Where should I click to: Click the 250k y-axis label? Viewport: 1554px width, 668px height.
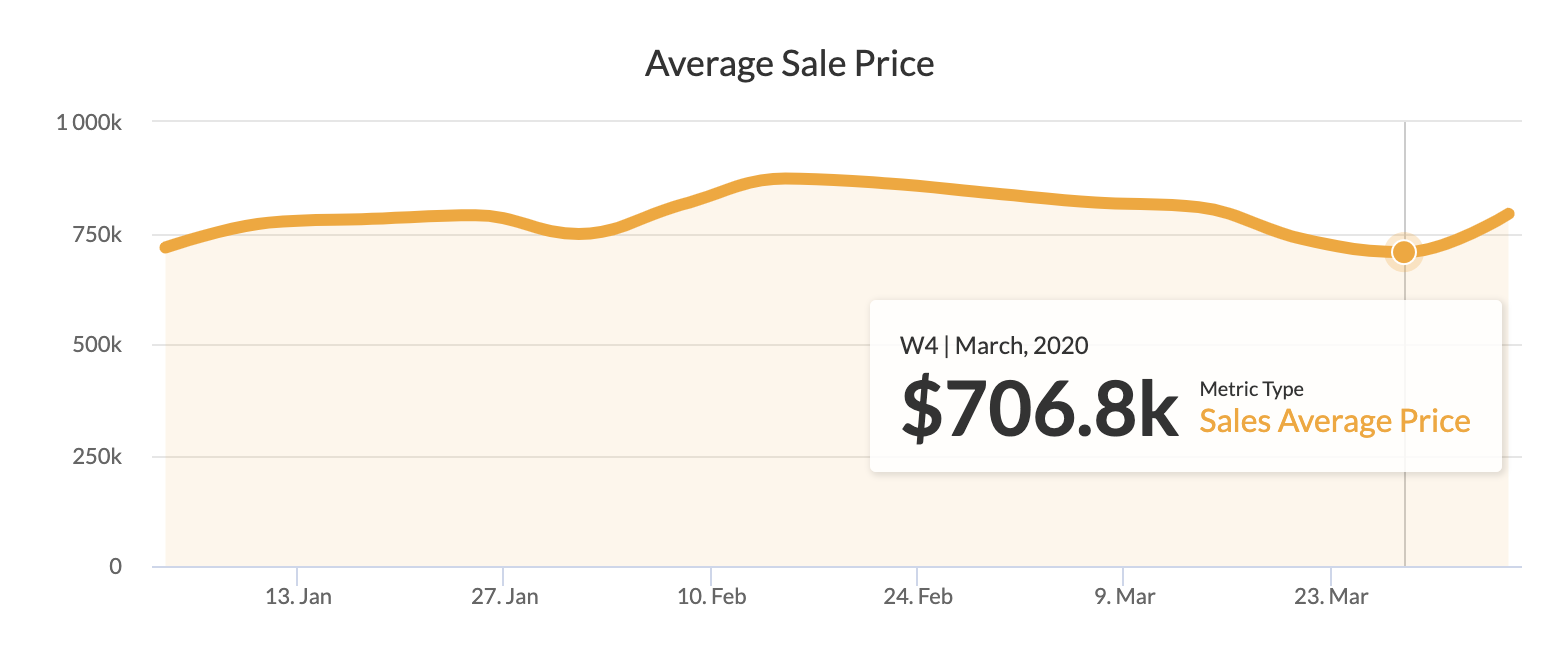[100, 457]
